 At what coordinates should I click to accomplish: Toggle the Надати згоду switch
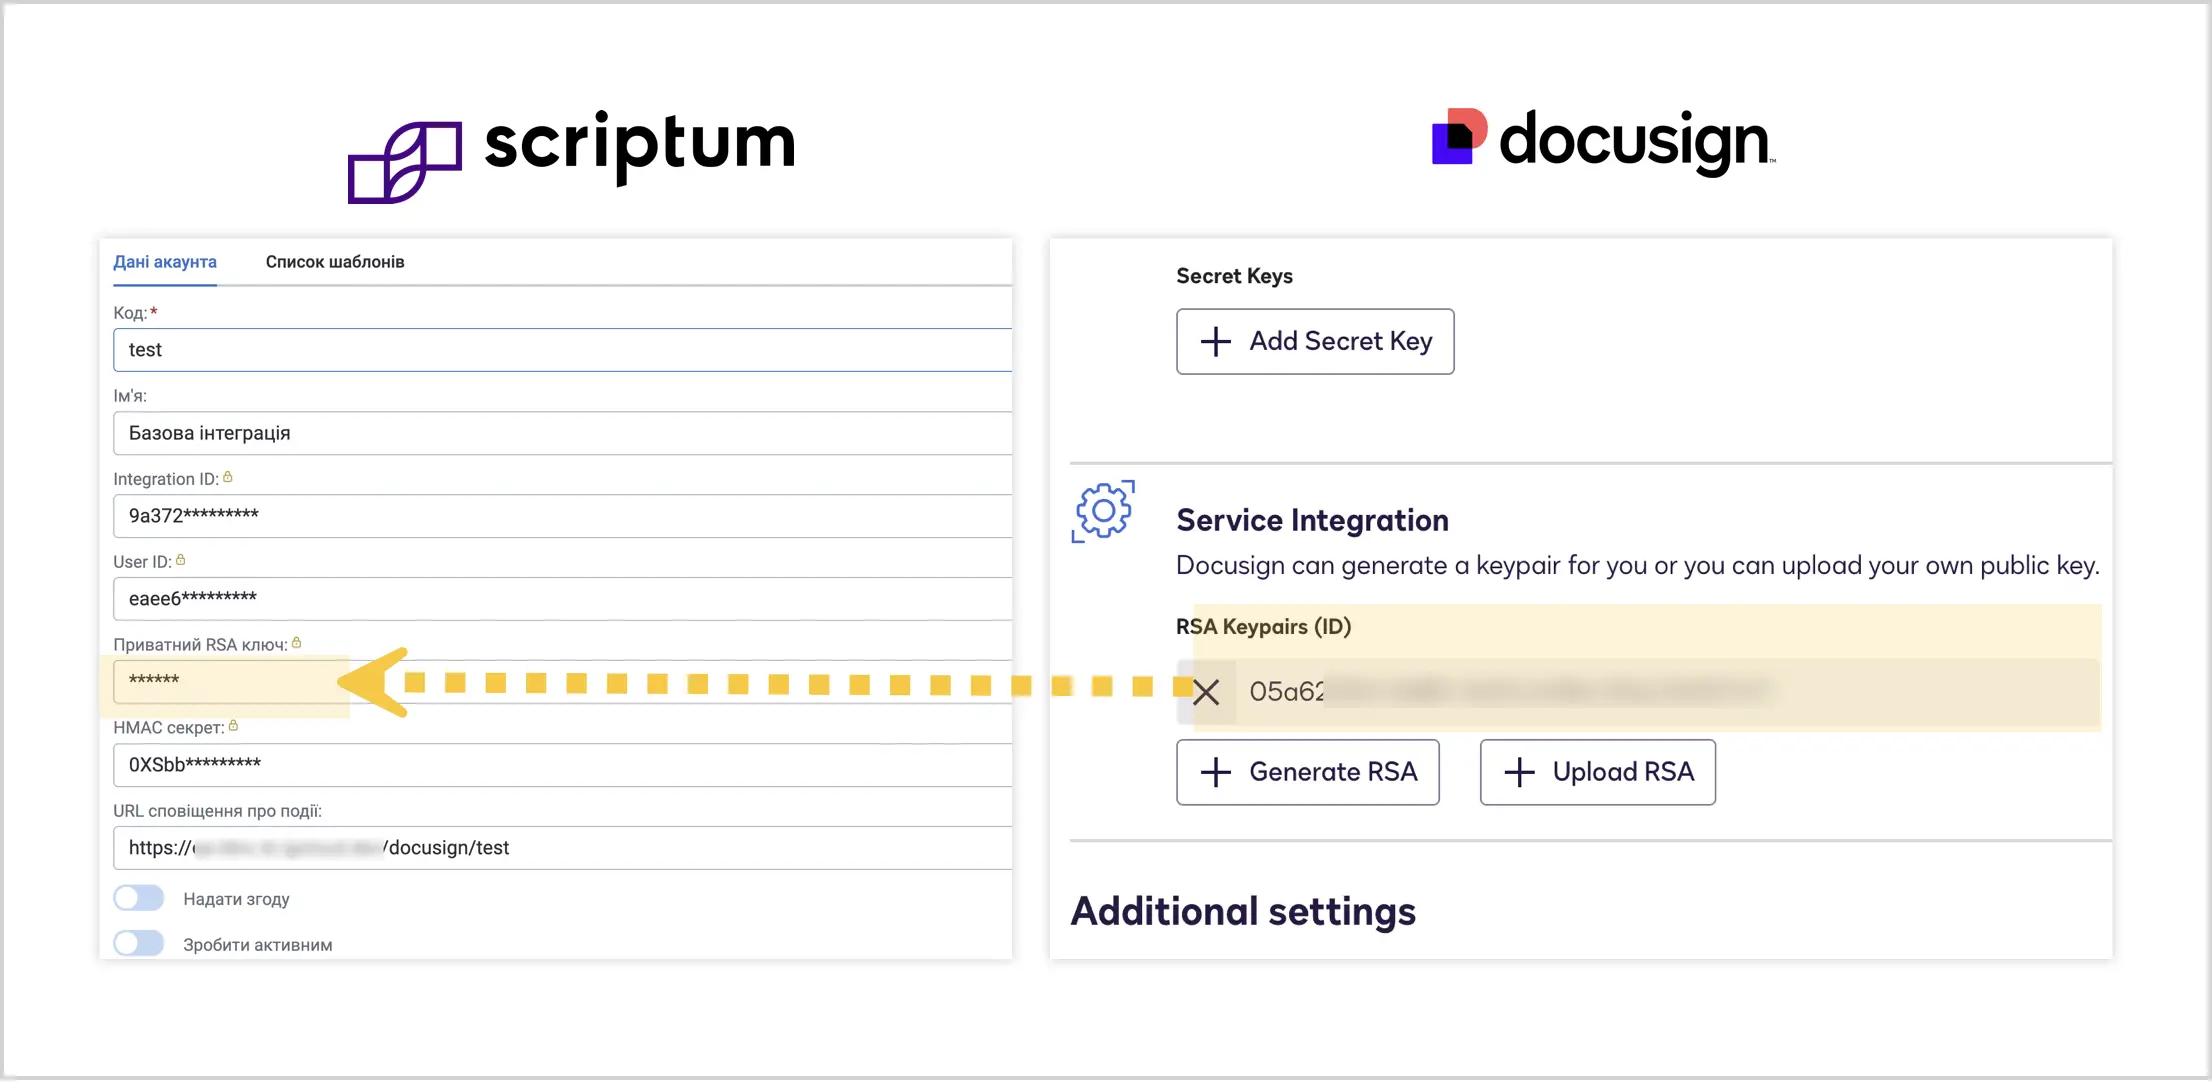click(x=139, y=898)
